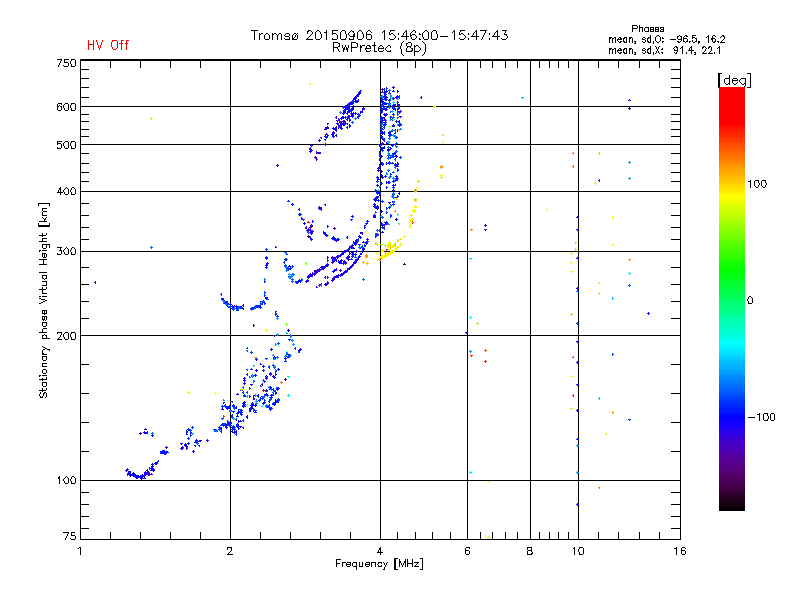The image size is (800, 600).
Task: Click the x-axis '10' frequency label
Action: pos(578,551)
